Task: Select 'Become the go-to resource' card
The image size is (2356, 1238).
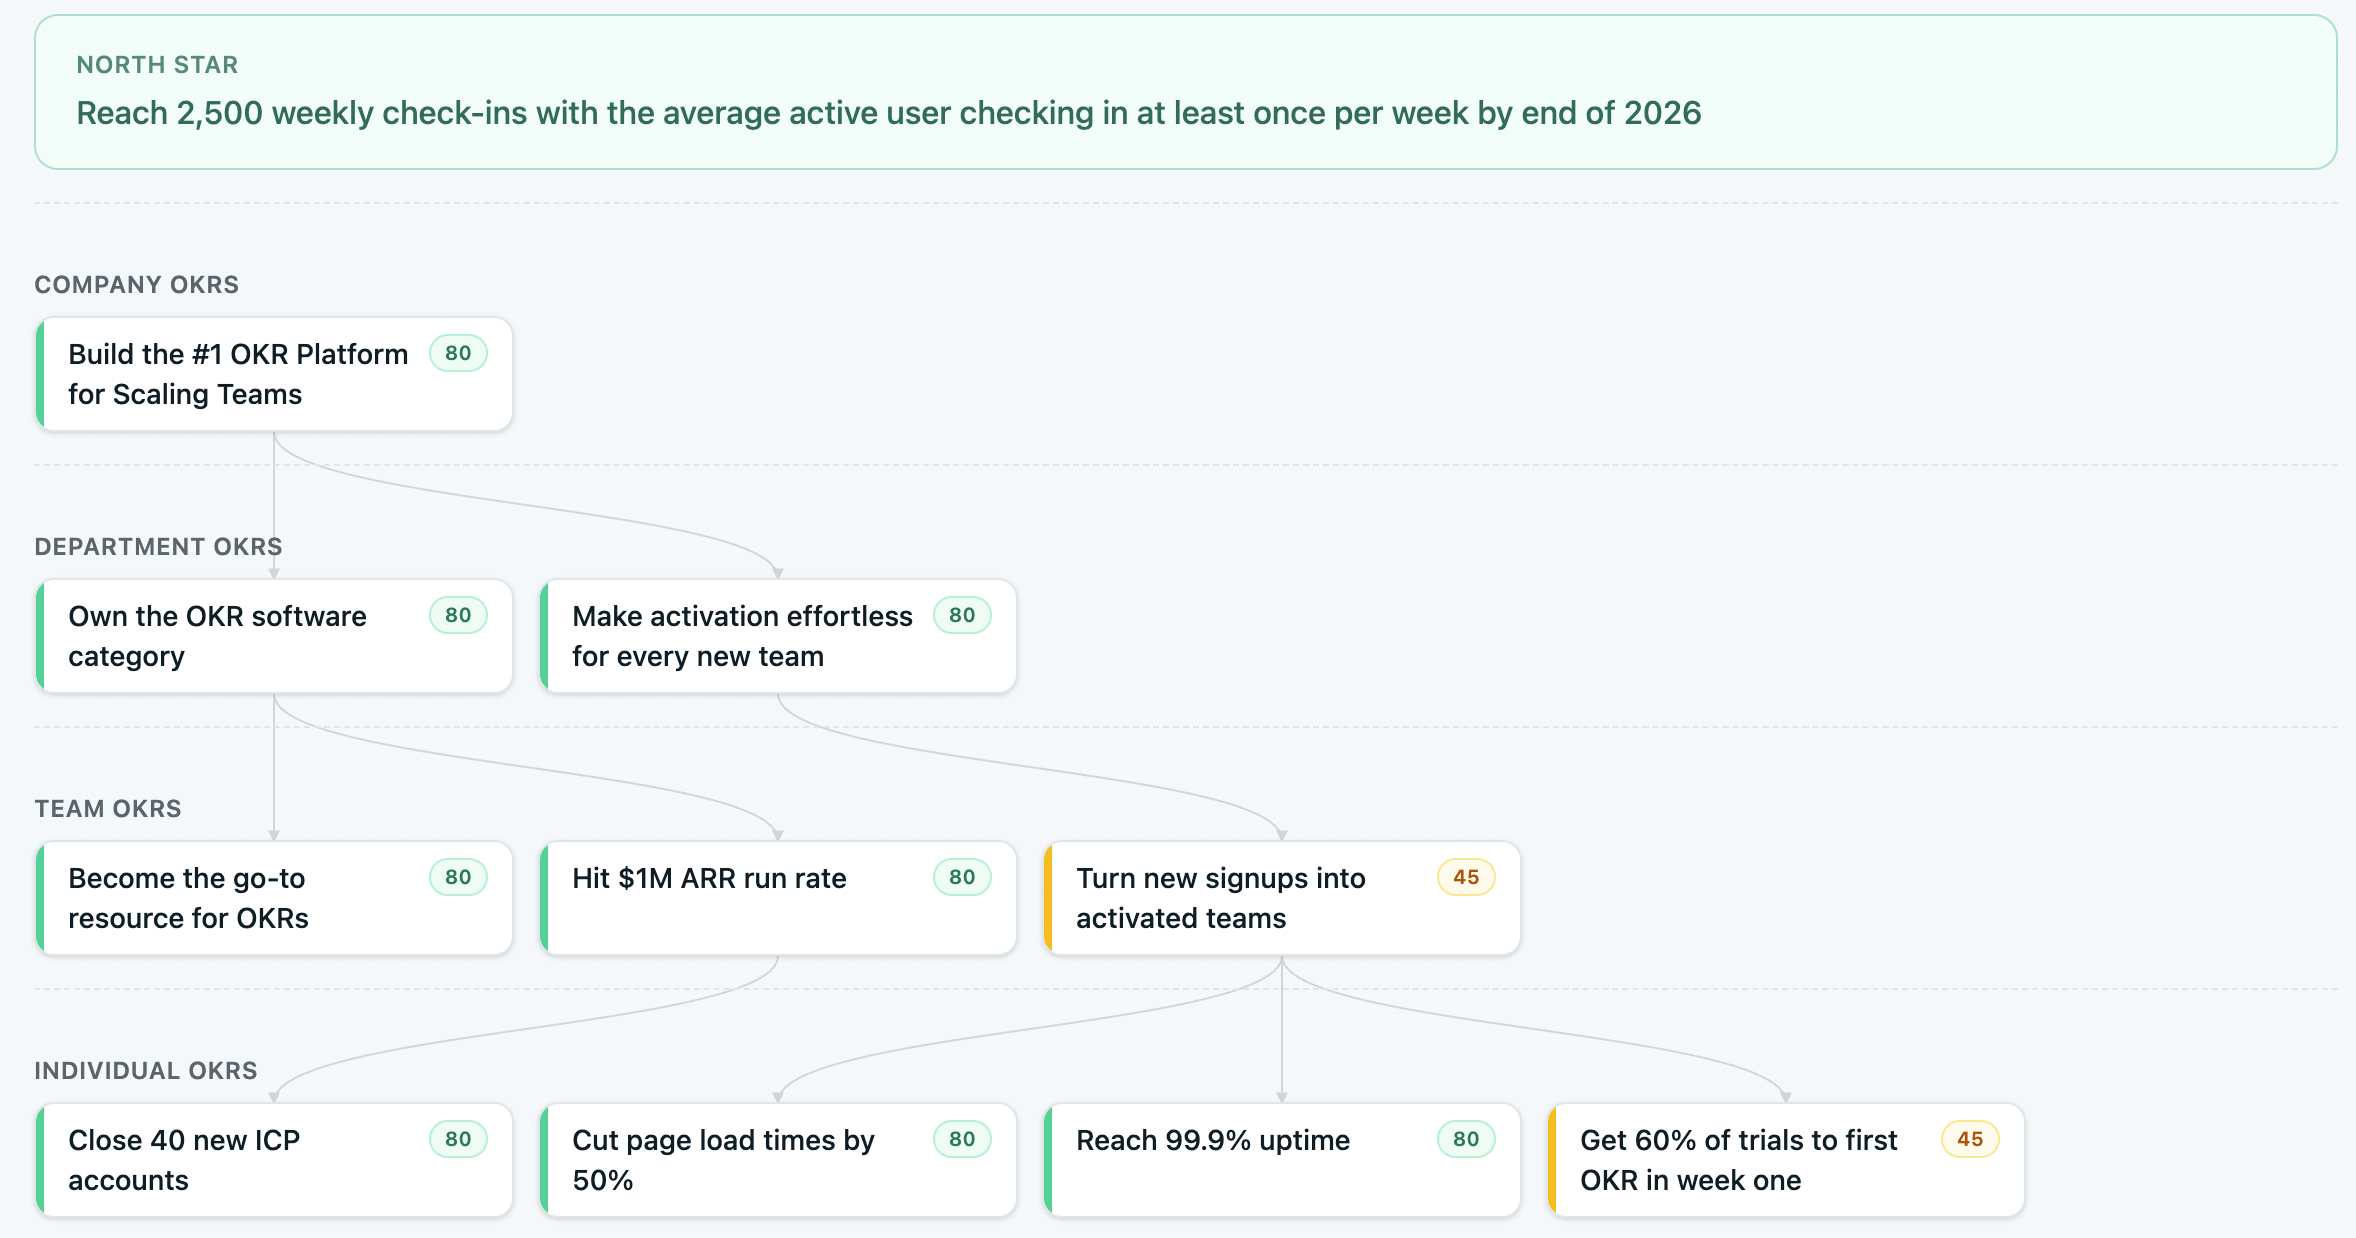Action: 274,898
